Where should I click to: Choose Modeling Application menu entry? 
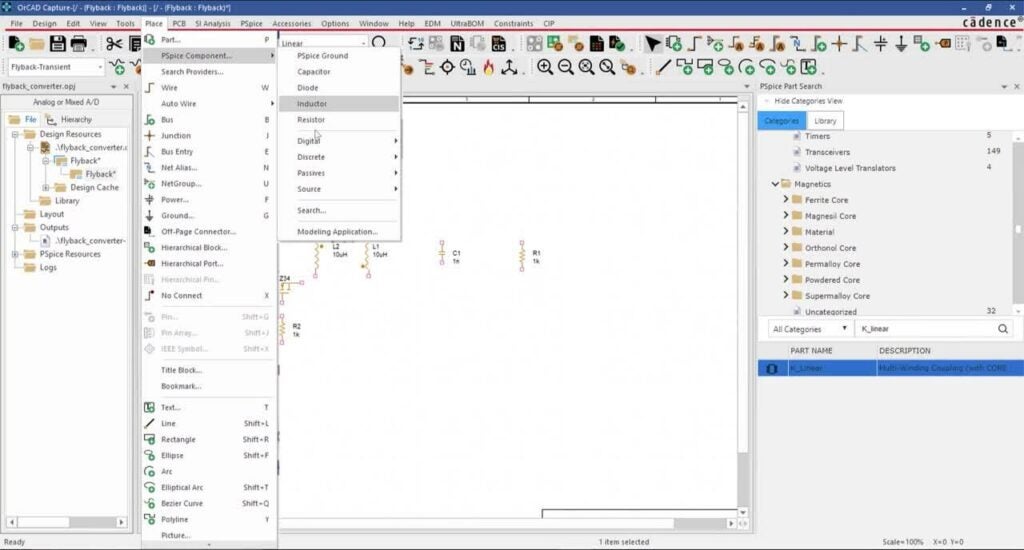tap(339, 232)
